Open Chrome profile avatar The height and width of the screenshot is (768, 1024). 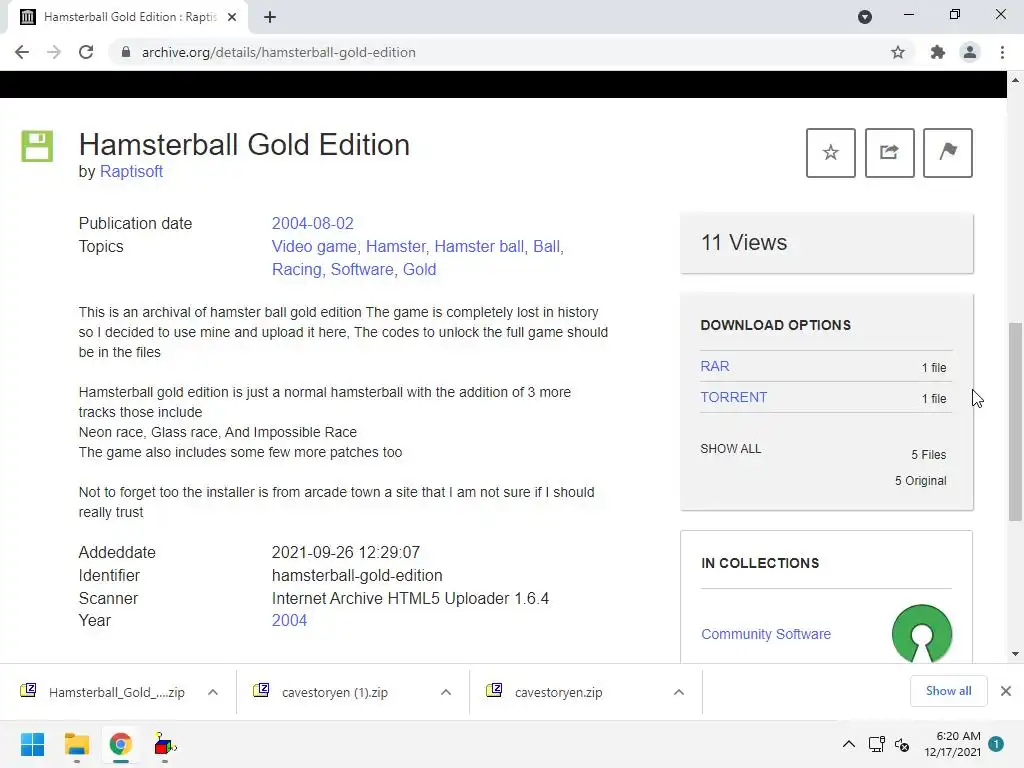(970, 52)
